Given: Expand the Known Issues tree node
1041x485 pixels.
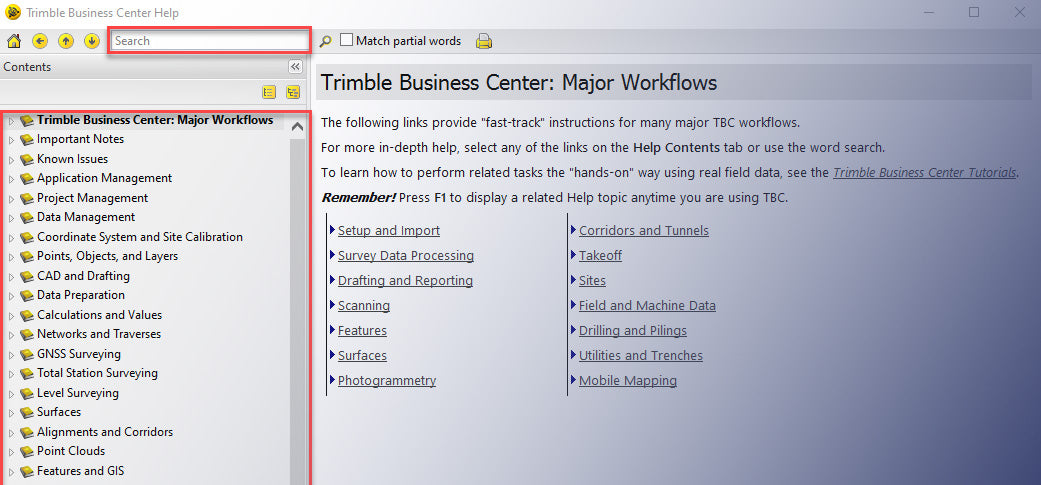Looking at the screenshot, I should [x=11, y=159].
